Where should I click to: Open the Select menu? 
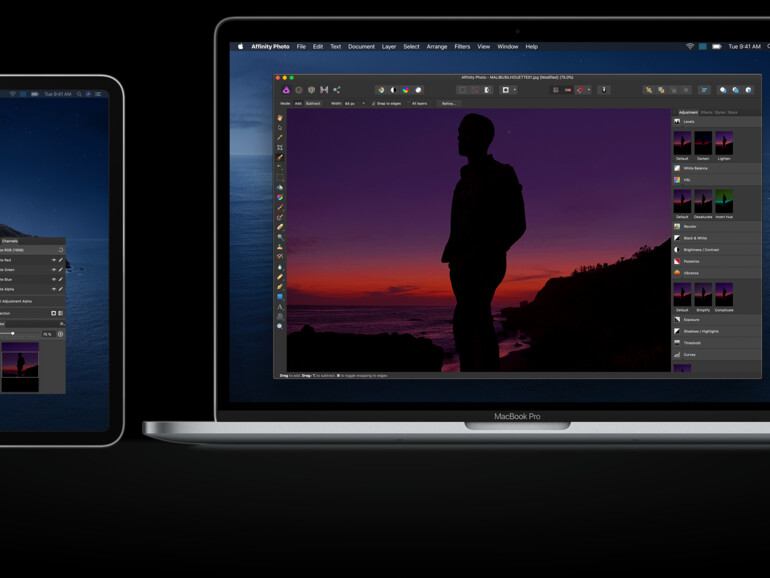click(412, 47)
